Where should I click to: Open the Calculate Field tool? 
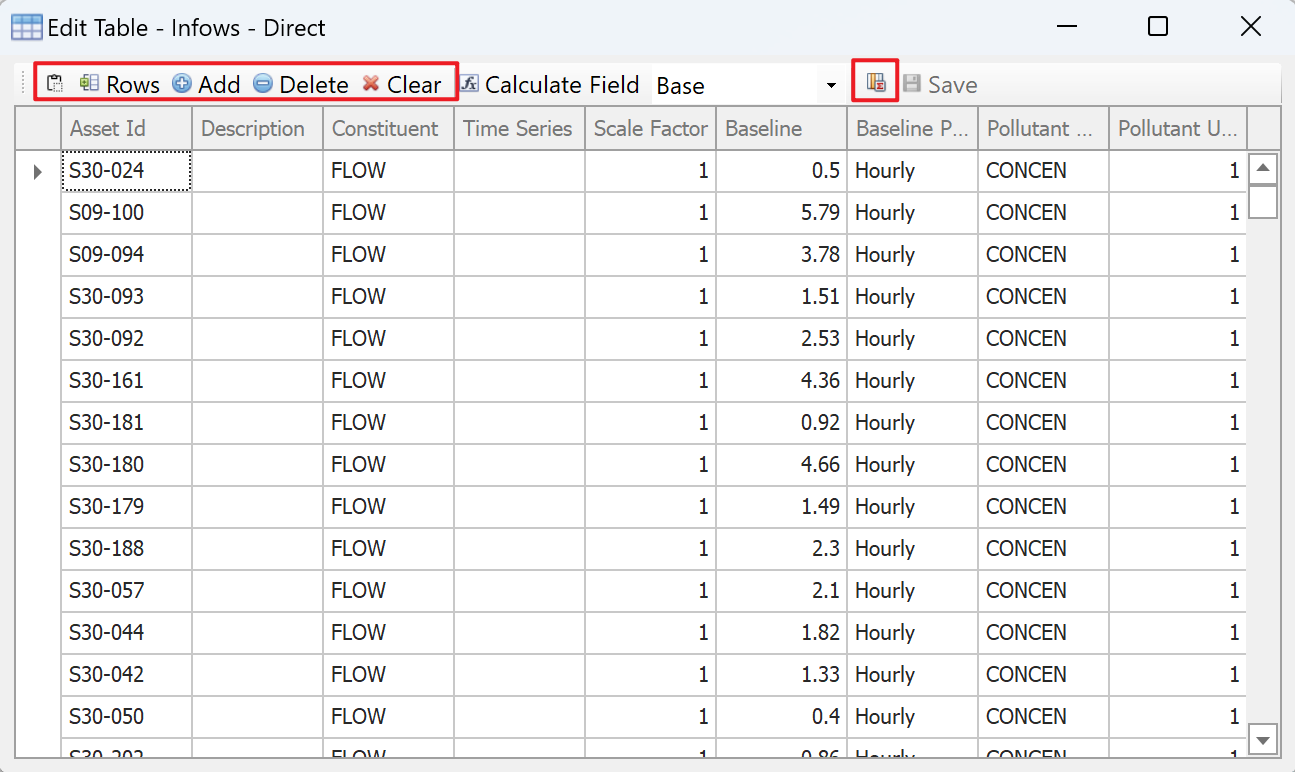[550, 85]
